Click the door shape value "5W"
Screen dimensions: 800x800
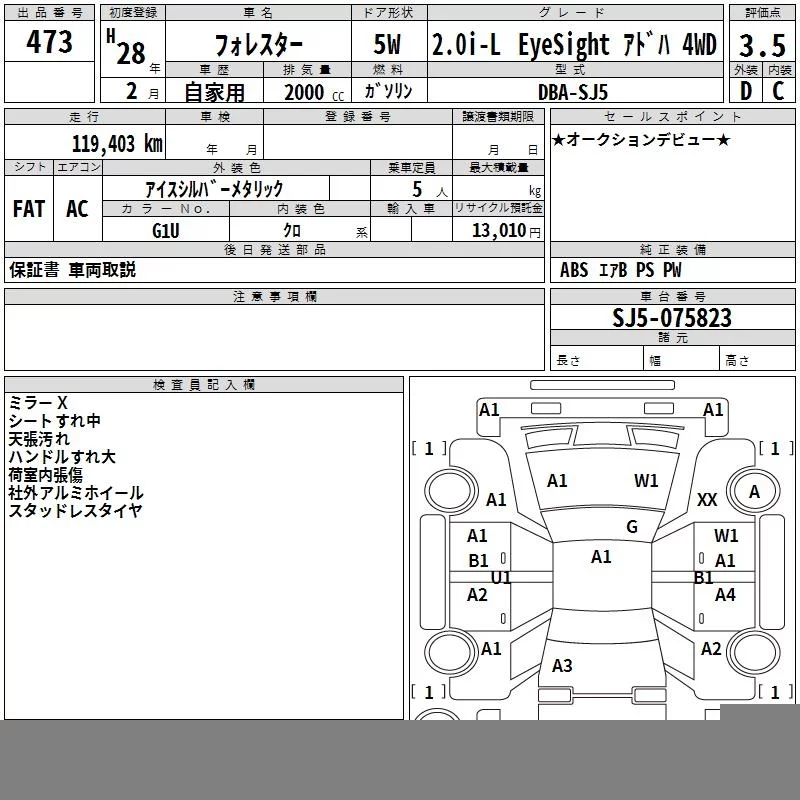387,44
